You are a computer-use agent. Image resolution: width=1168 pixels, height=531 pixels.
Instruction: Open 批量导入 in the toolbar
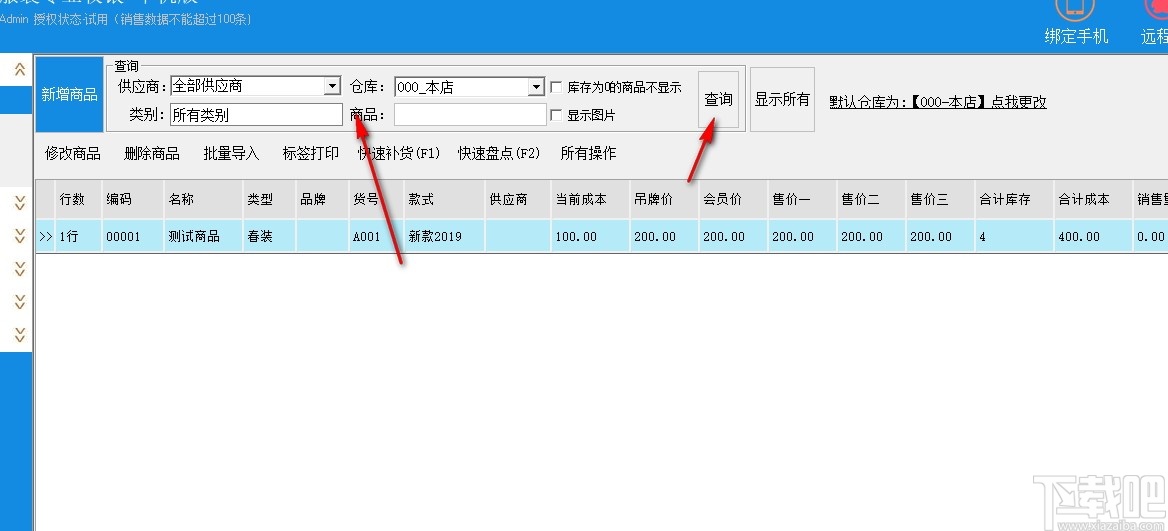232,153
